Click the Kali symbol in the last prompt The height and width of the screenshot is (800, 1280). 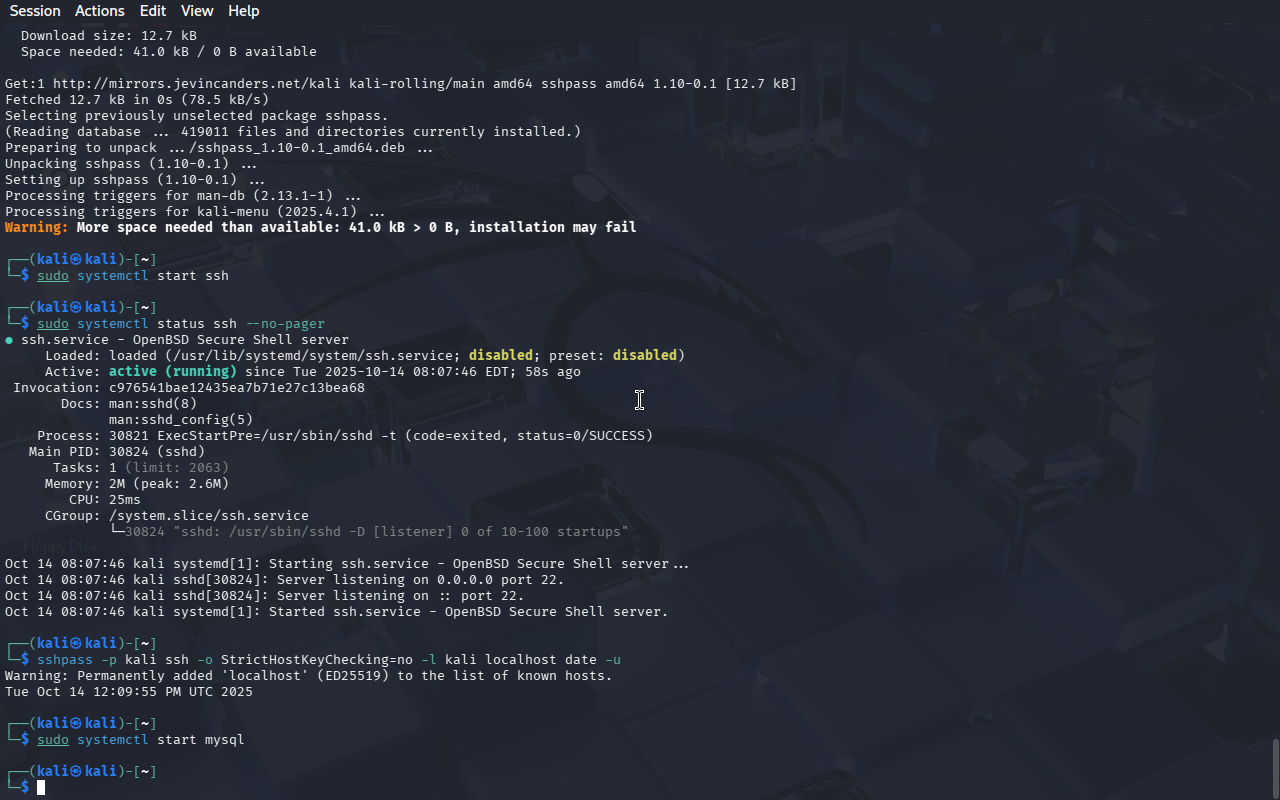pyautogui.click(x=77, y=772)
